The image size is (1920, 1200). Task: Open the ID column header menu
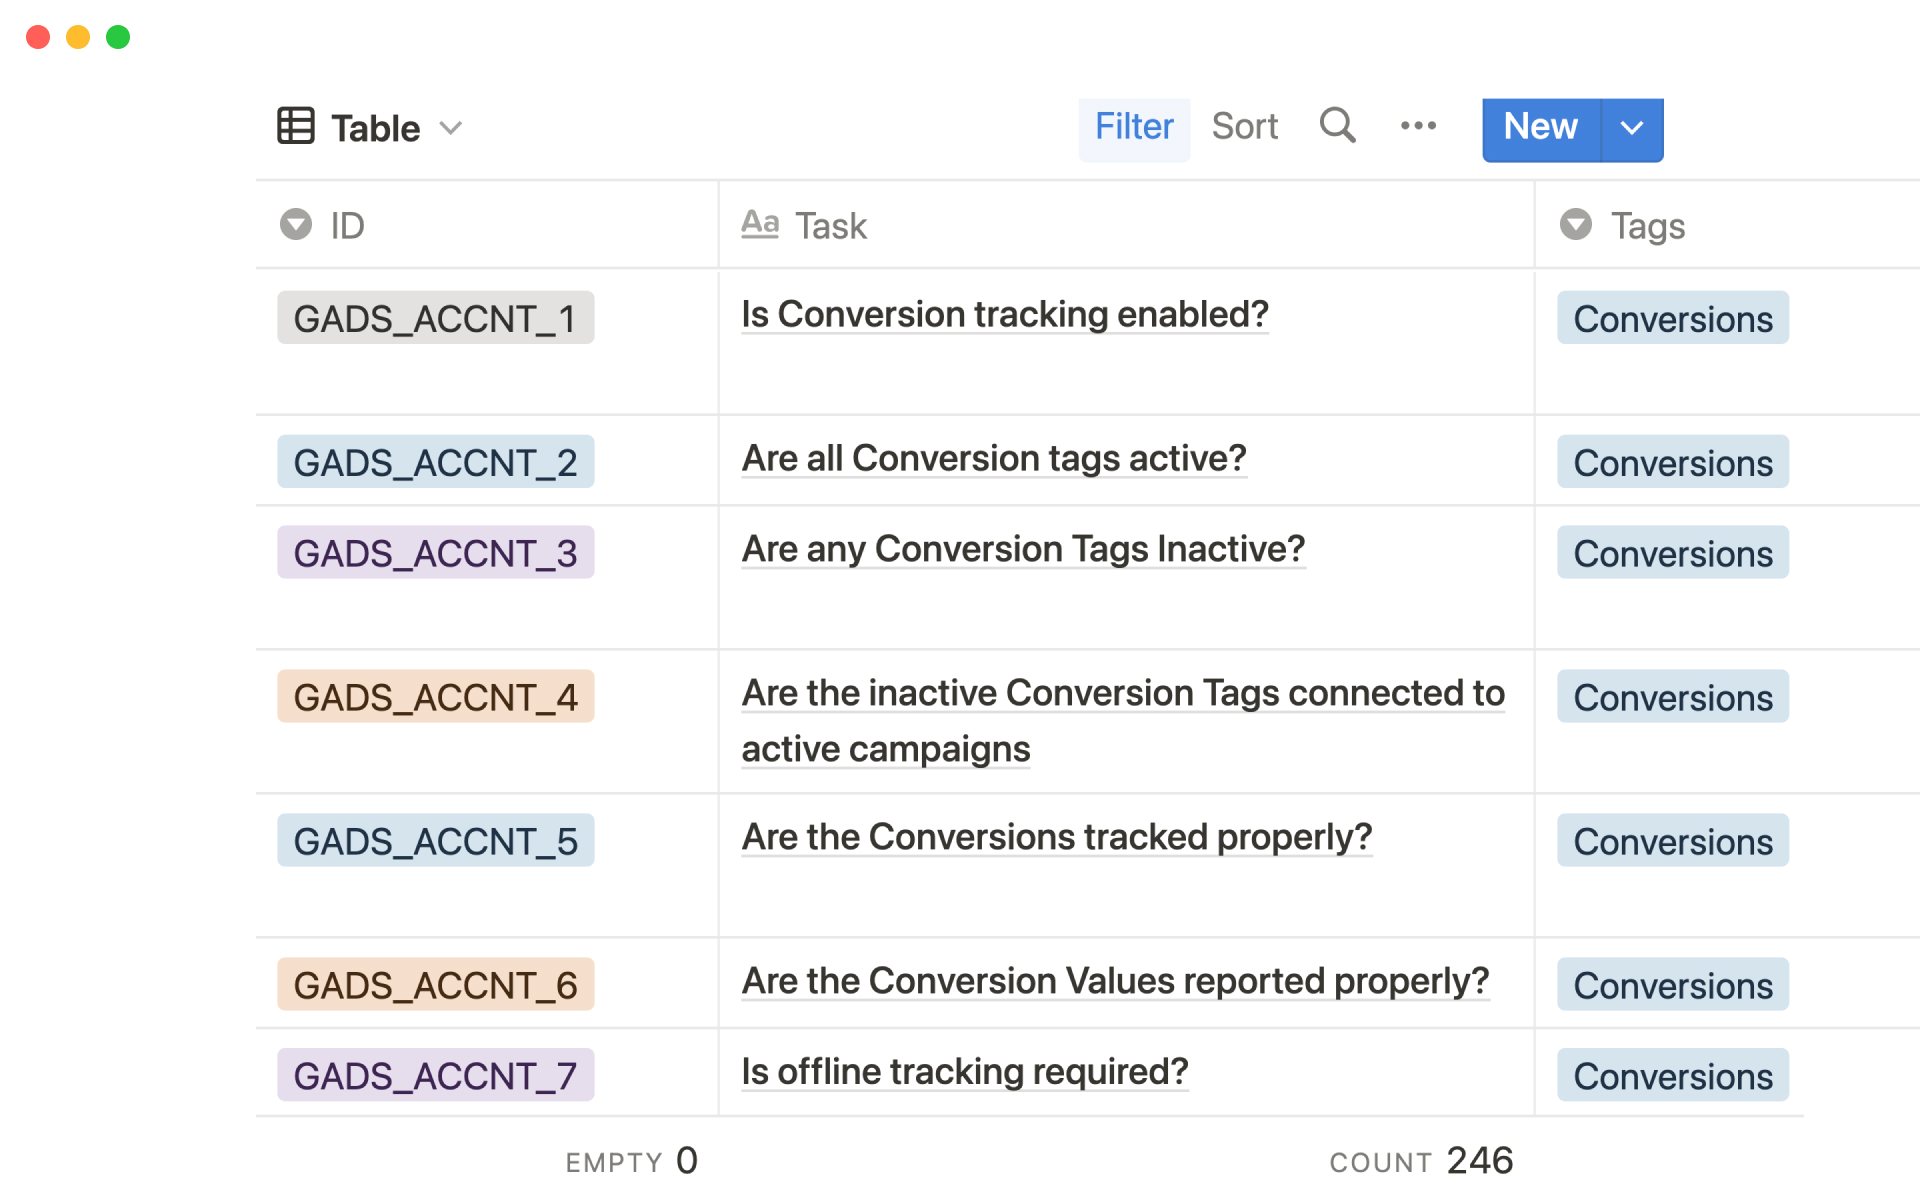(x=347, y=224)
